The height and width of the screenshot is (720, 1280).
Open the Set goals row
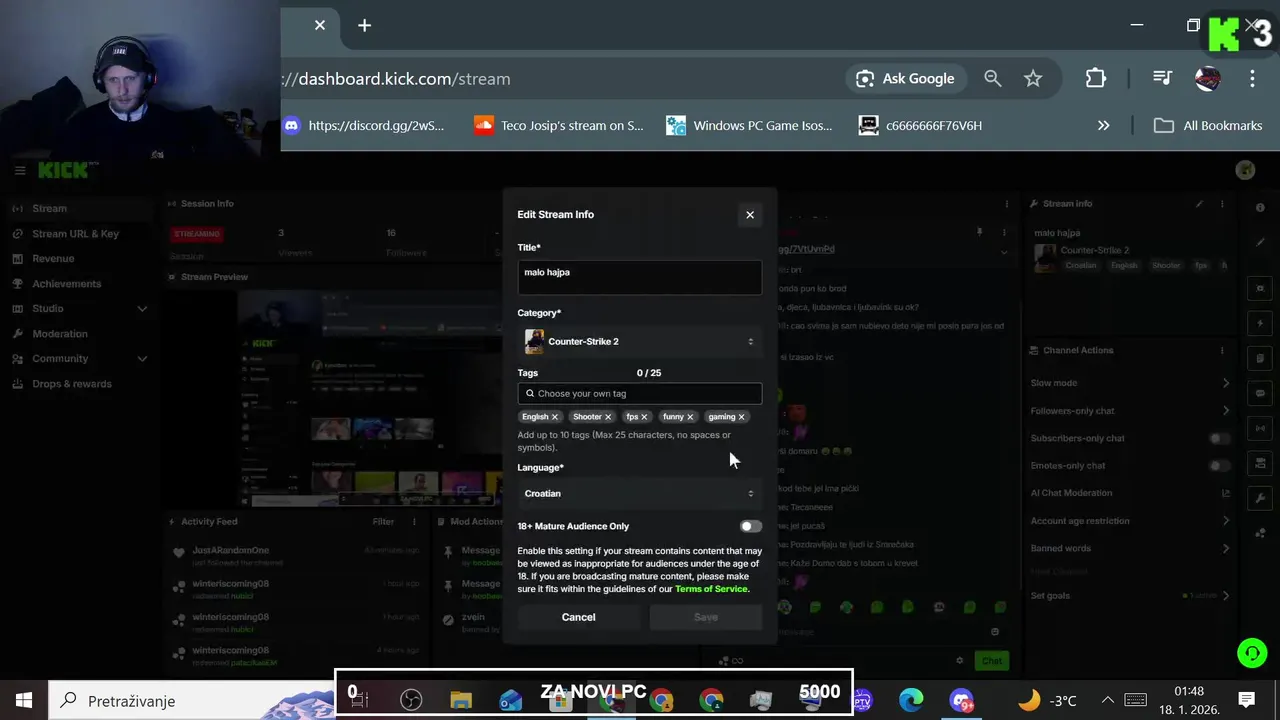(1130, 596)
